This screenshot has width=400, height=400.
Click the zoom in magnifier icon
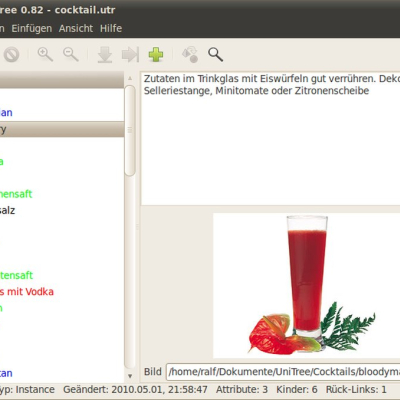coord(45,54)
